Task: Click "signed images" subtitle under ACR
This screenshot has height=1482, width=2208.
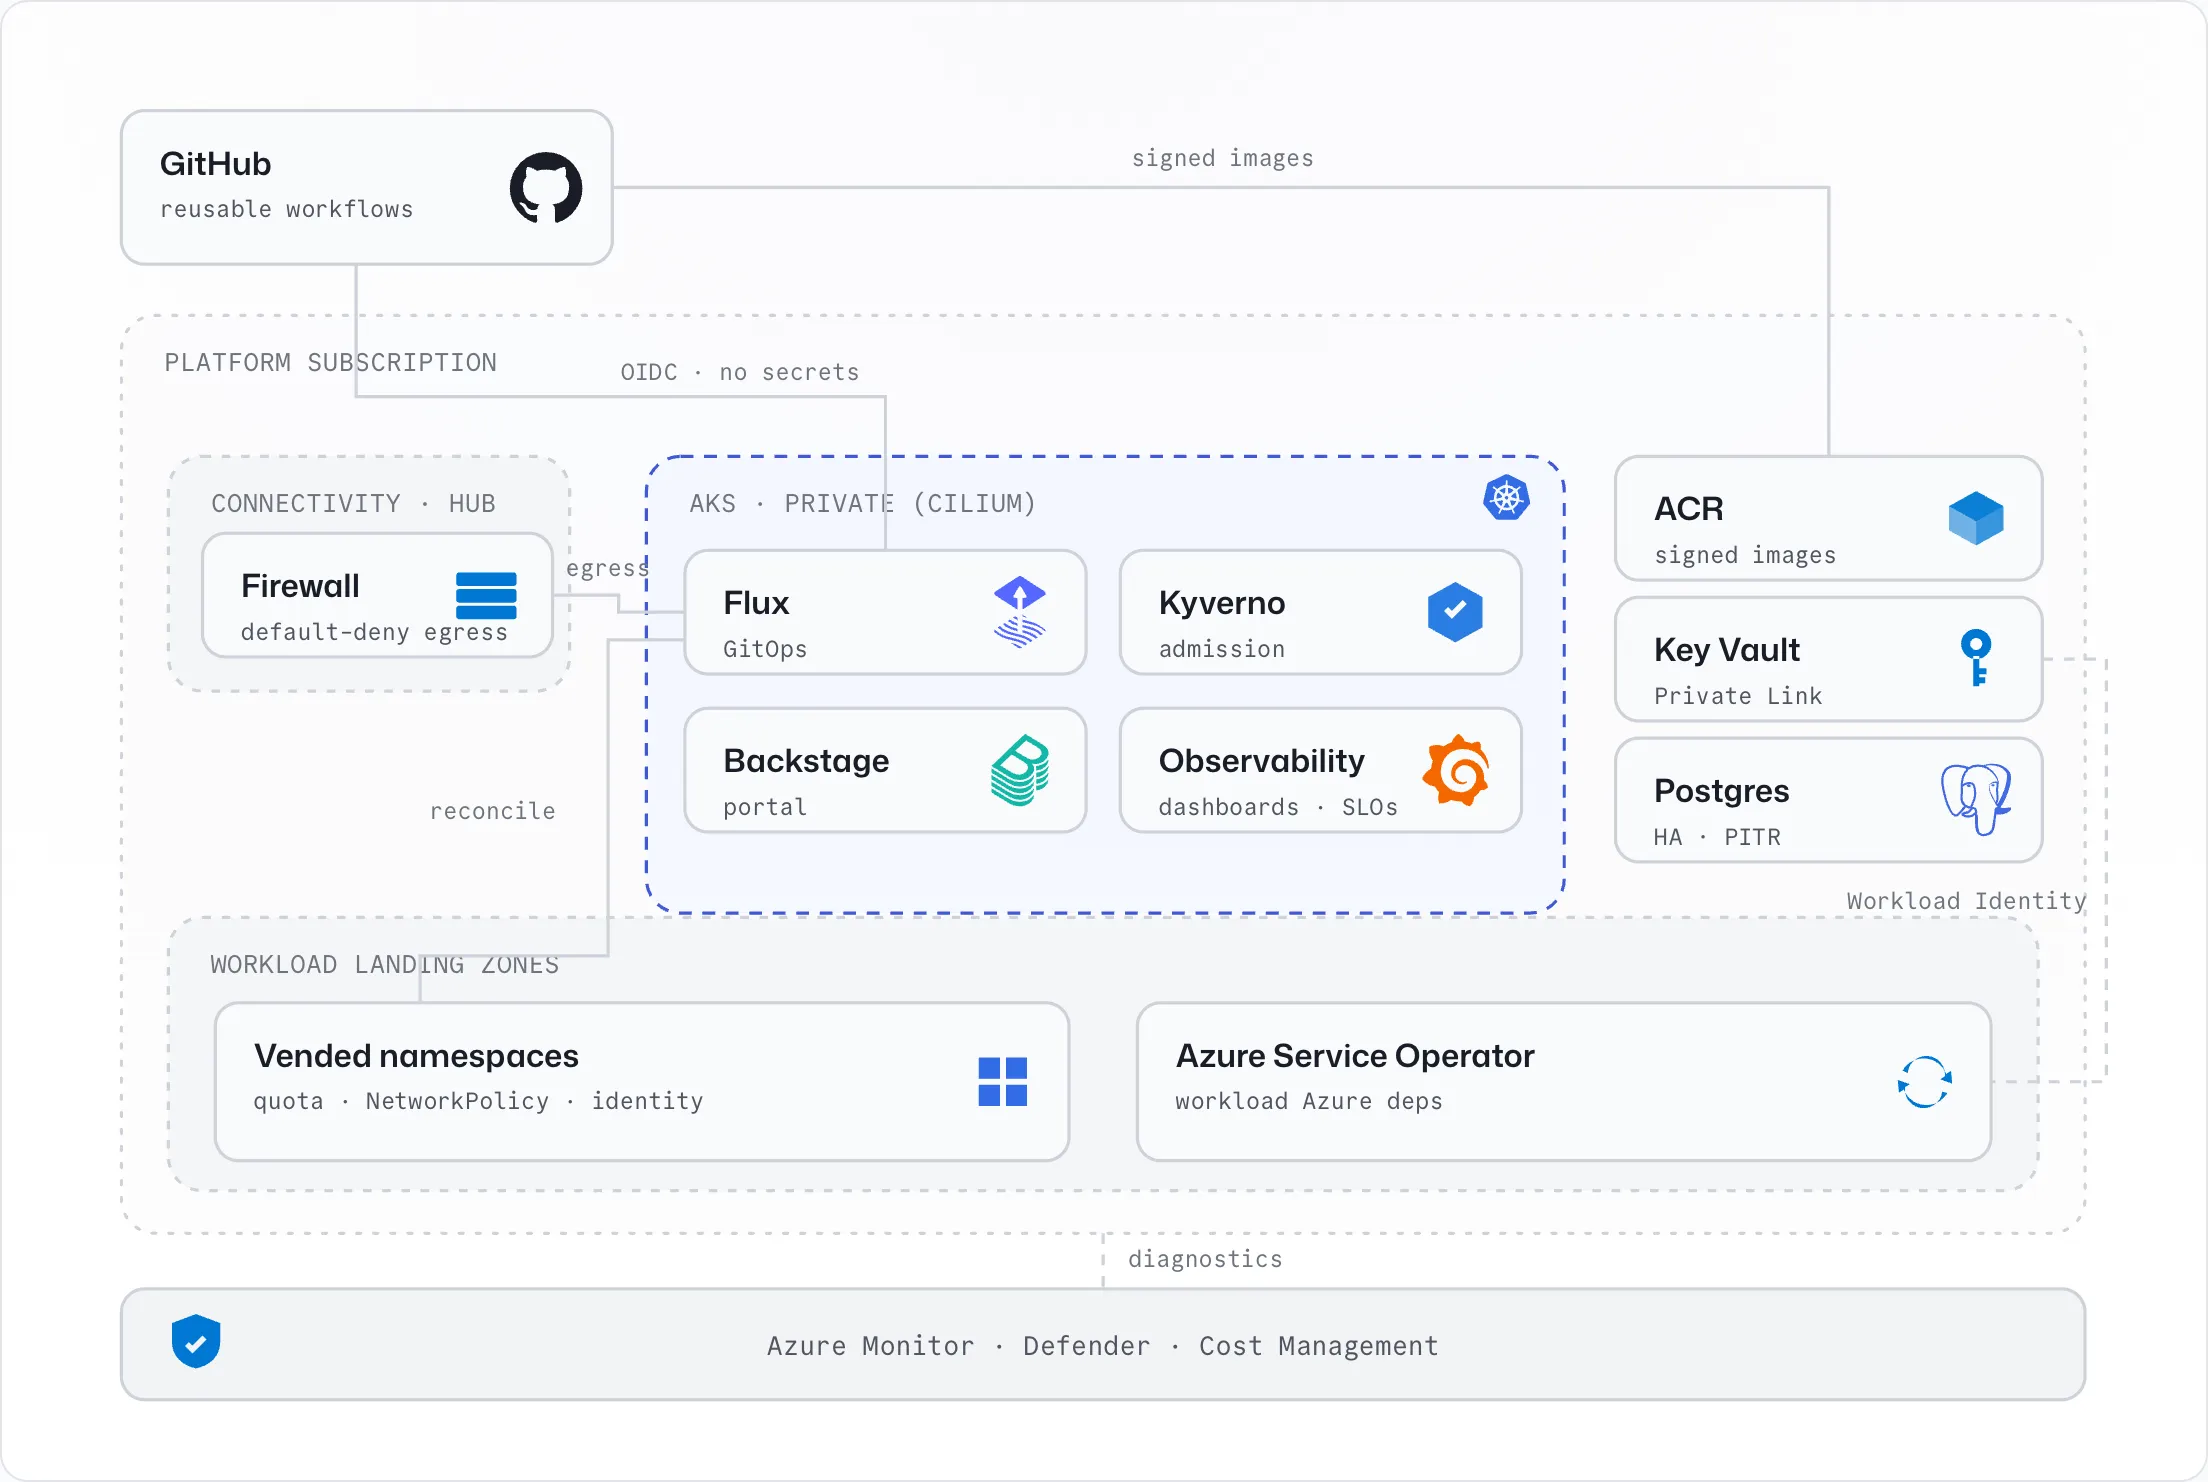Action: tap(1746, 555)
